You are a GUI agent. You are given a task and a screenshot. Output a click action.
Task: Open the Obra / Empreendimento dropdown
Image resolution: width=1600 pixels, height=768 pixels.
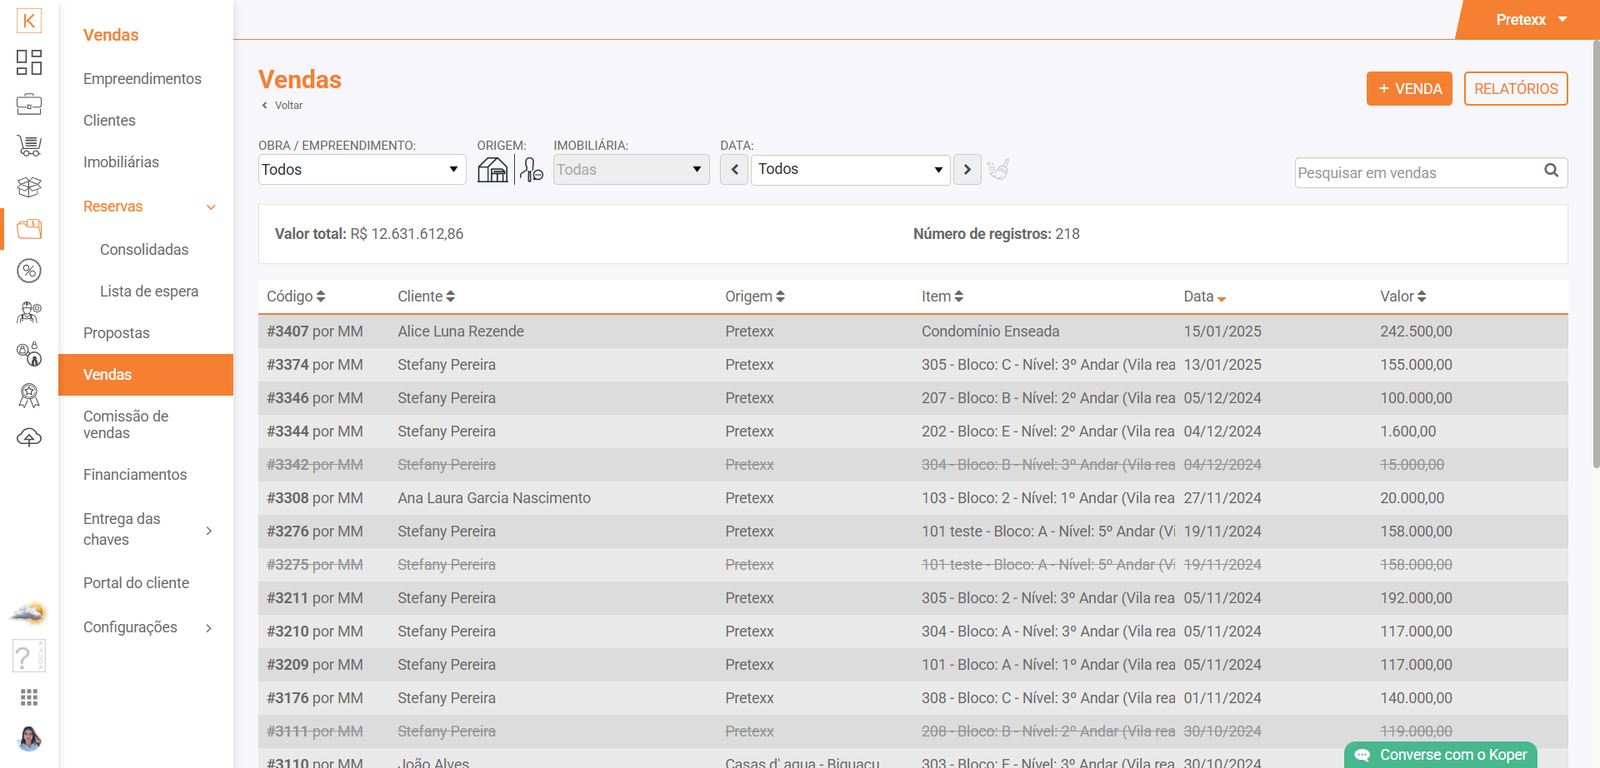pyautogui.click(x=361, y=170)
